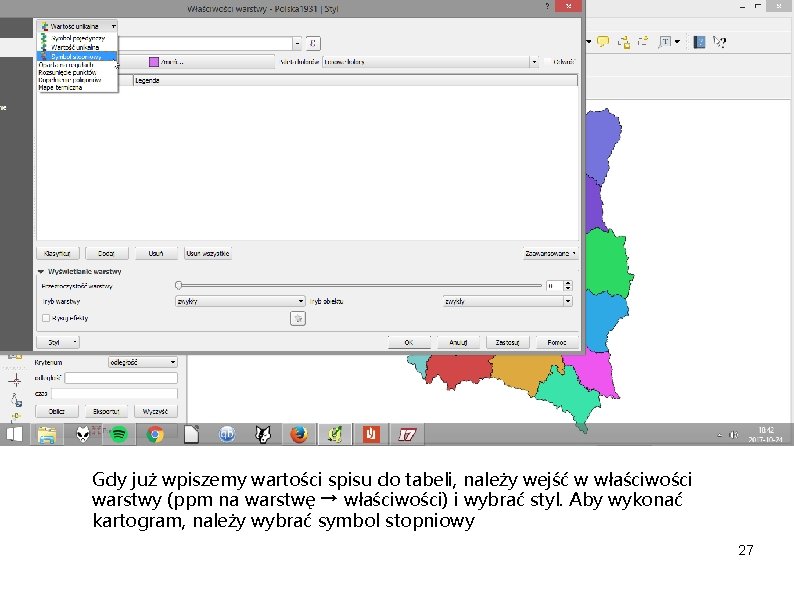Confirm dialog with OK button
794x595 pixels.
409,342
